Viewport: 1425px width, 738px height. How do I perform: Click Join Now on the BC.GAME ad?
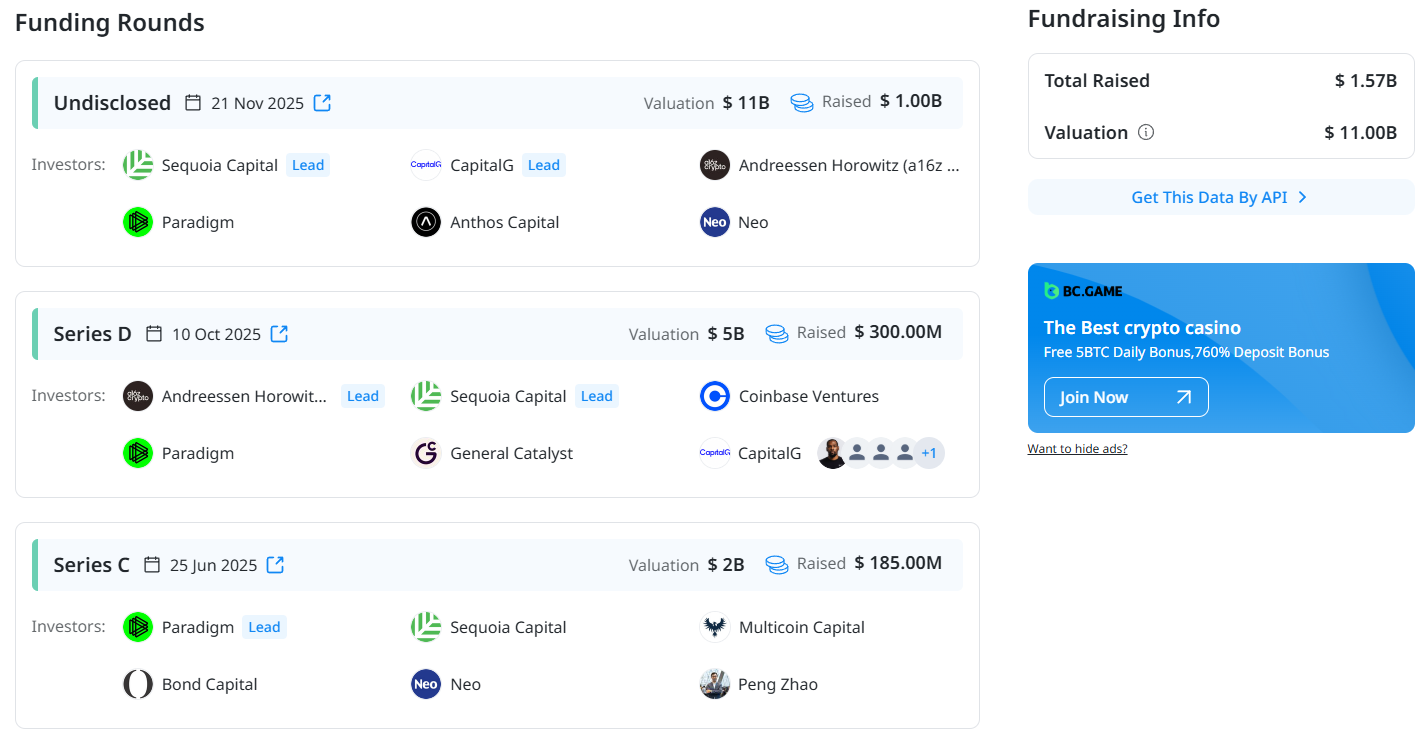click(x=1125, y=397)
